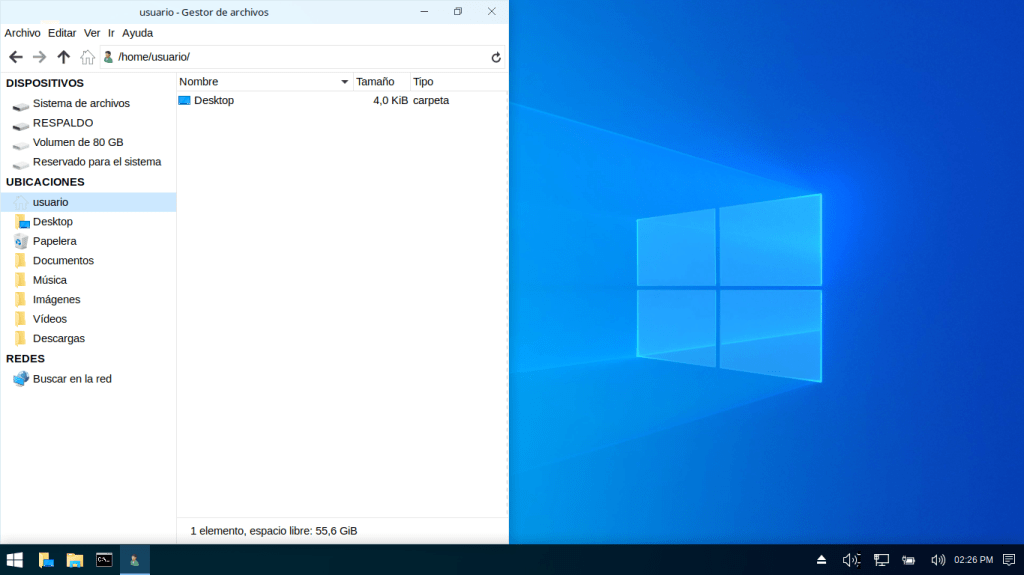Click the home folder icon in toolbar

[x=88, y=57]
